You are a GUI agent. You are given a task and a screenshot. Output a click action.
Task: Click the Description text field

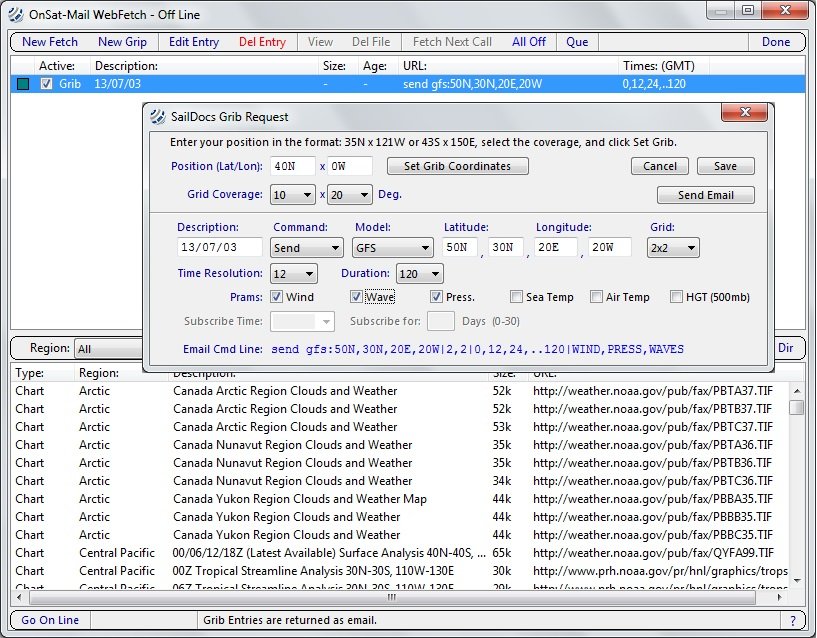(x=218, y=247)
